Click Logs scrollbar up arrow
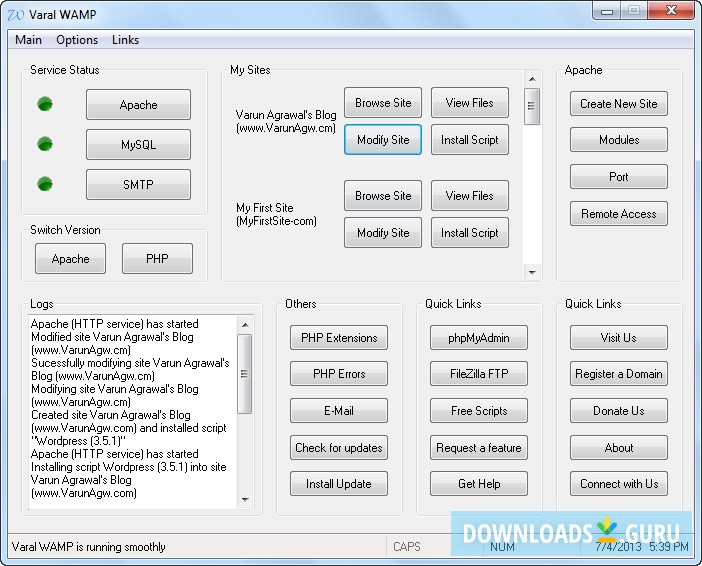This screenshot has width=702, height=566. 245,325
